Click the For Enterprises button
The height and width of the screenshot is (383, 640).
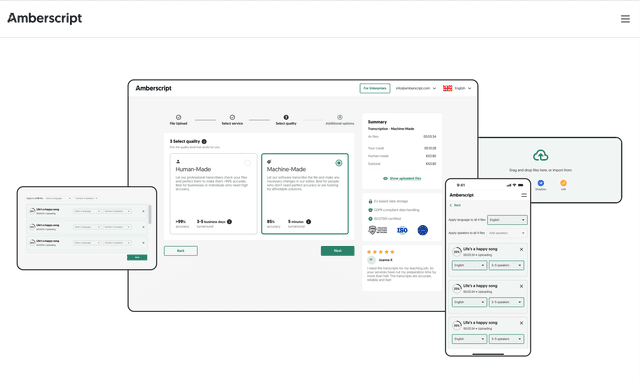pyautogui.click(x=375, y=88)
